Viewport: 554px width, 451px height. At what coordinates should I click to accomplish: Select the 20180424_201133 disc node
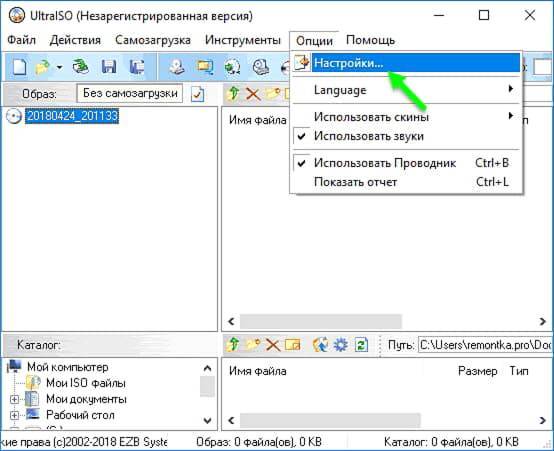pyautogui.click(x=72, y=116)
